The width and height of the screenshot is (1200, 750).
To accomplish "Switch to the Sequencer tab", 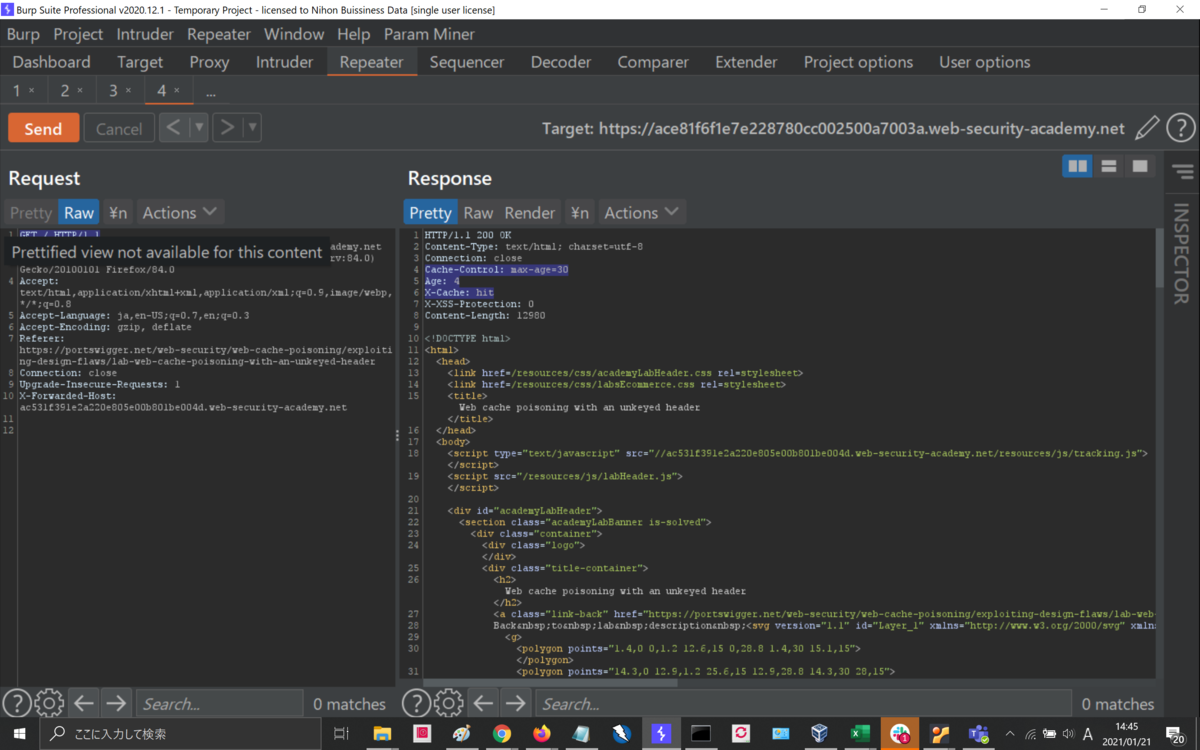I will [467, 62].
